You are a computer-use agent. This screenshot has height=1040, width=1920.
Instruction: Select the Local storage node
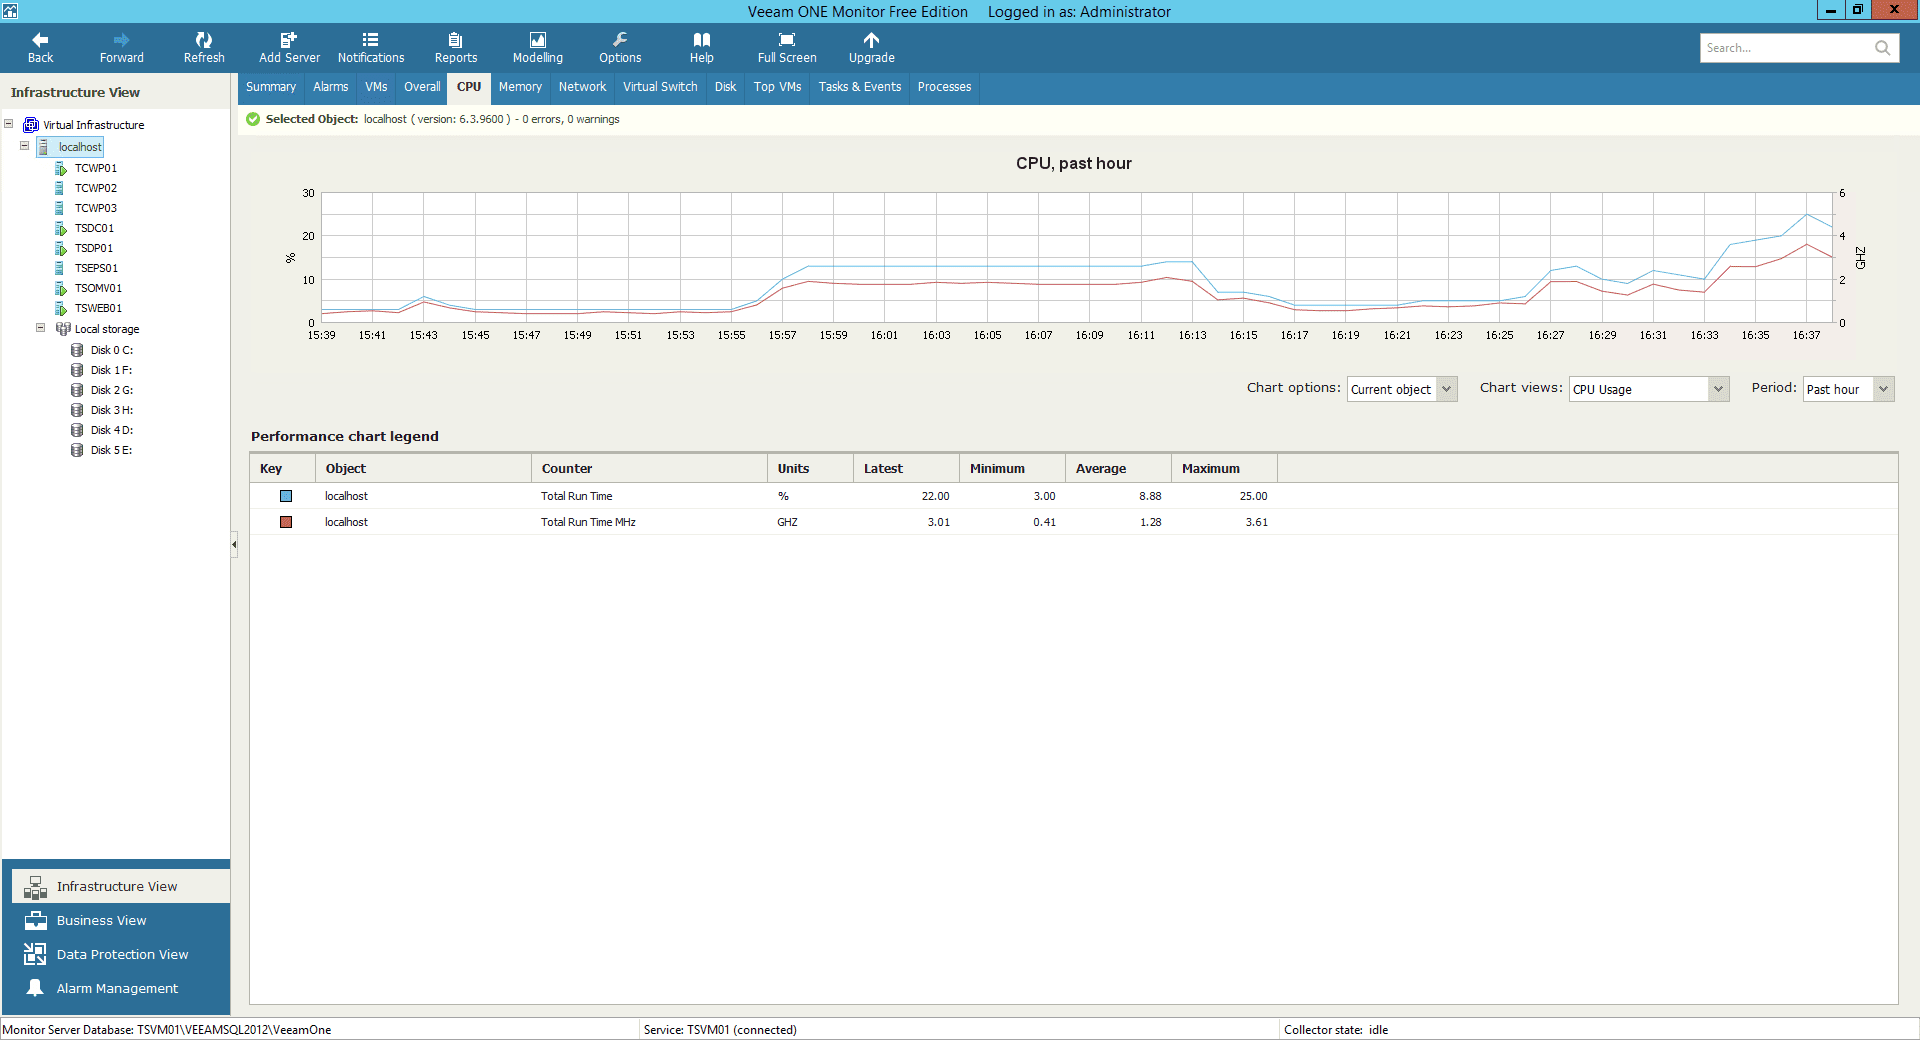tap(107, 329)
